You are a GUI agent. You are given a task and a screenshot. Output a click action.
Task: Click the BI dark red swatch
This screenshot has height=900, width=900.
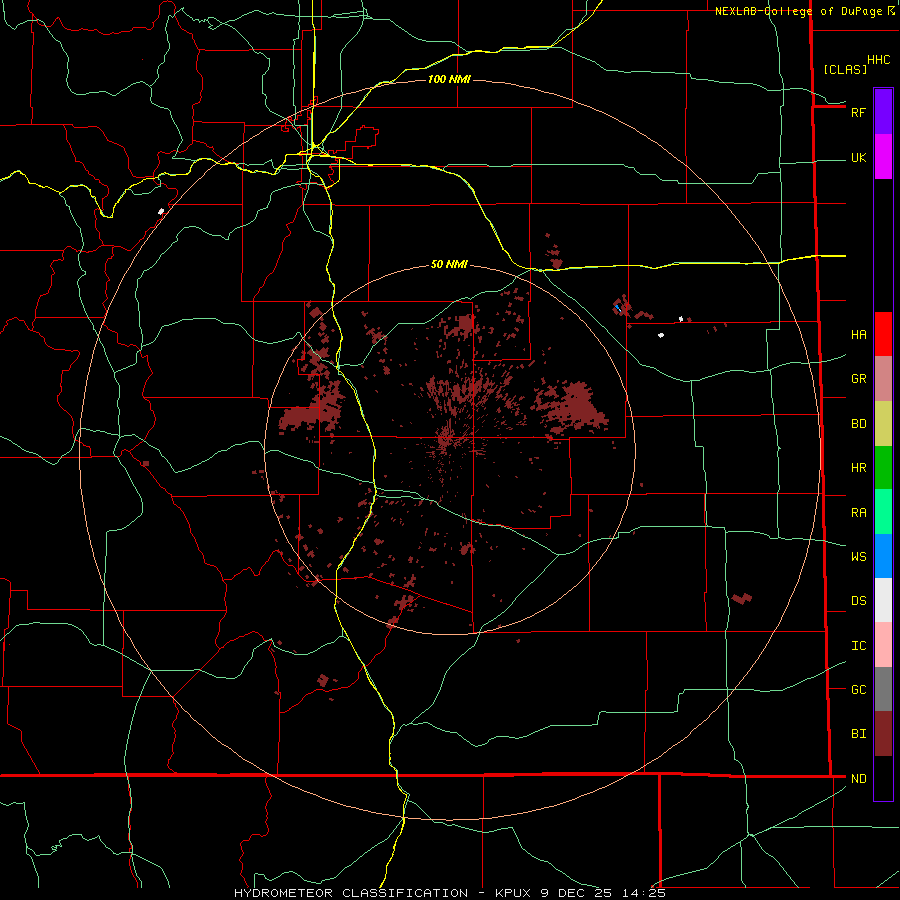883,734
